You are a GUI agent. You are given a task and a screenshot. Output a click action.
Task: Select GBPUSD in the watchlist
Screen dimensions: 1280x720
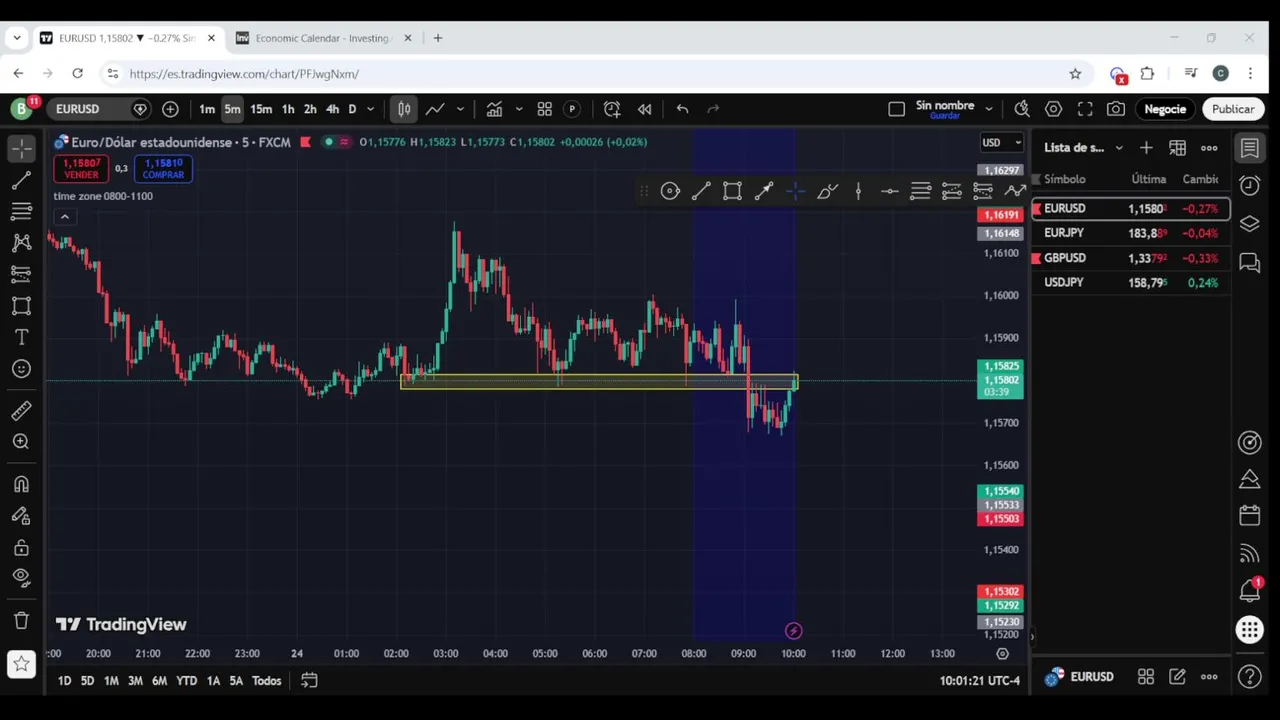pyautogui.click(x=1131, y=258)
